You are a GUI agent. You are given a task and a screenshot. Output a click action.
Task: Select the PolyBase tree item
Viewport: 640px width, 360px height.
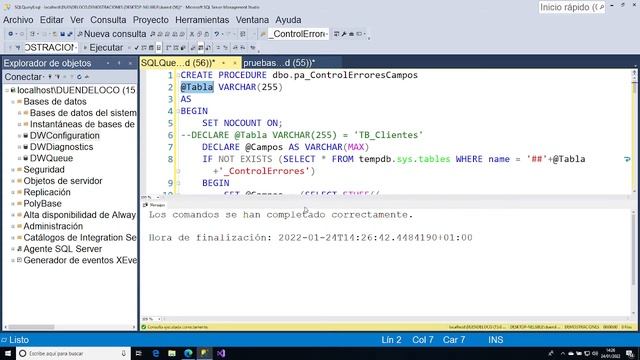click(x=42, y=204)
